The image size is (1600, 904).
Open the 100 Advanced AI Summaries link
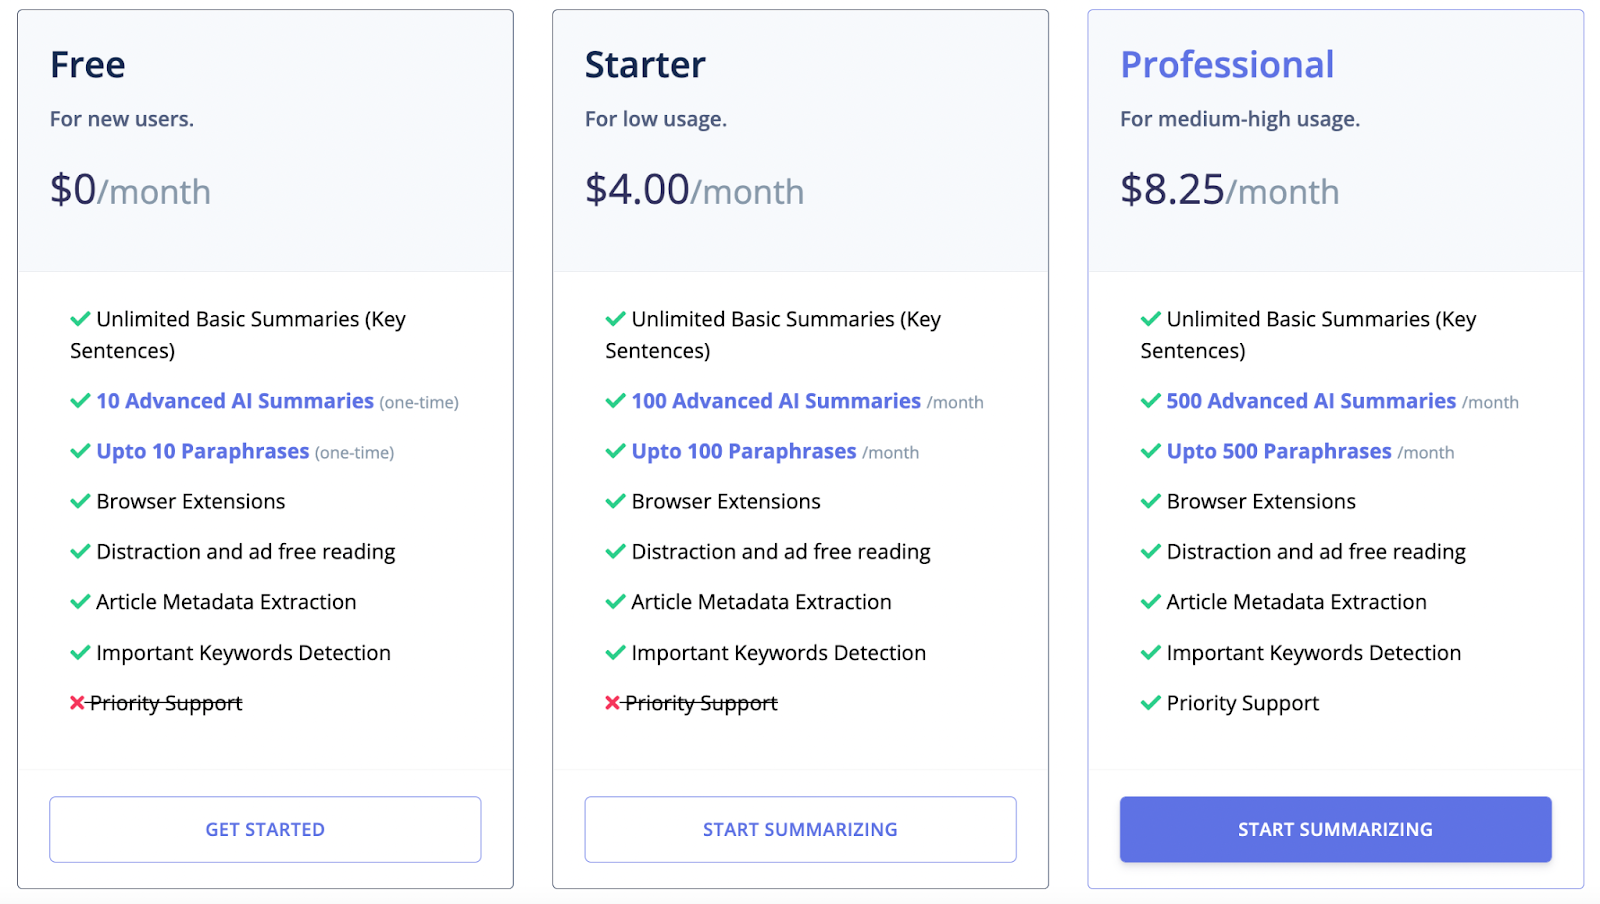click(776, 401)
